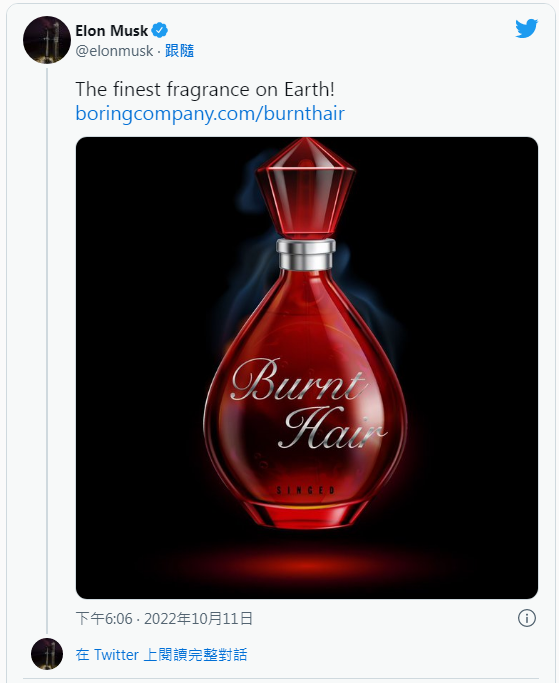Click the blue verified badge
Image resolution: width=559 pixels, height=683 pixels.
159,30
